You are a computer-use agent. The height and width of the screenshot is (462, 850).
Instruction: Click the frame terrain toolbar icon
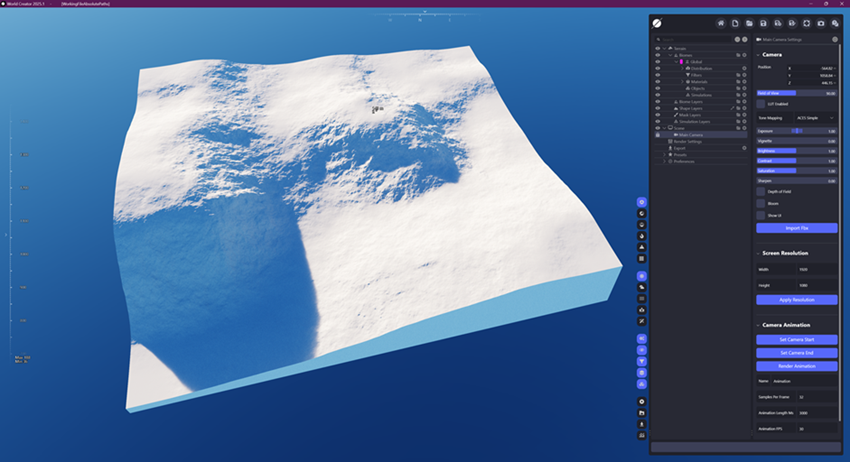click(x=806, y=23)
